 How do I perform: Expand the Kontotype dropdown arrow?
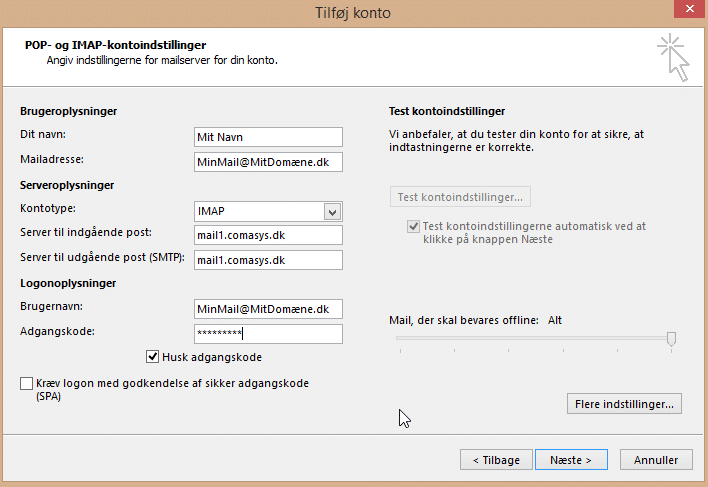(332, 212)
